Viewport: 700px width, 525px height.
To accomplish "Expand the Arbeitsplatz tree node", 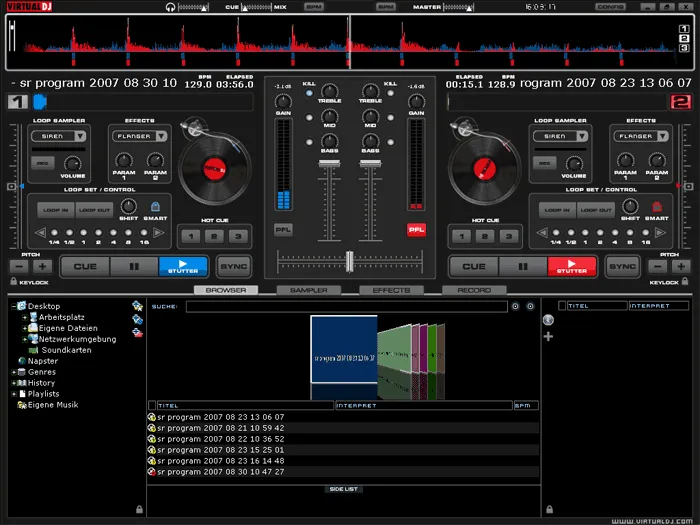I will pyautogui.click(x=25, y=317).
